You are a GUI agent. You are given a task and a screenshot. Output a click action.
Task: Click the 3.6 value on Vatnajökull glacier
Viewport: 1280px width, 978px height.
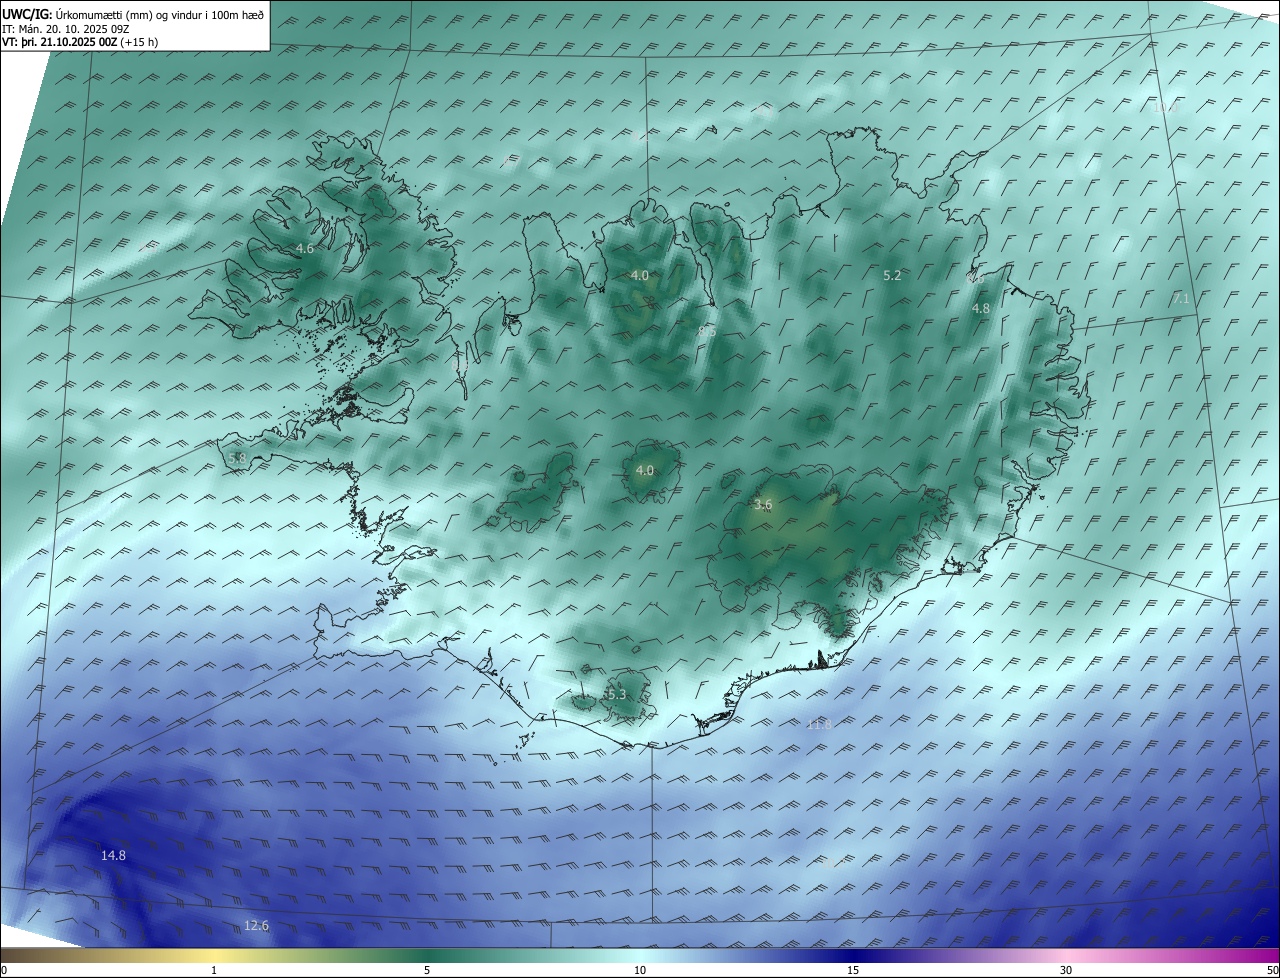coord(763,505)
